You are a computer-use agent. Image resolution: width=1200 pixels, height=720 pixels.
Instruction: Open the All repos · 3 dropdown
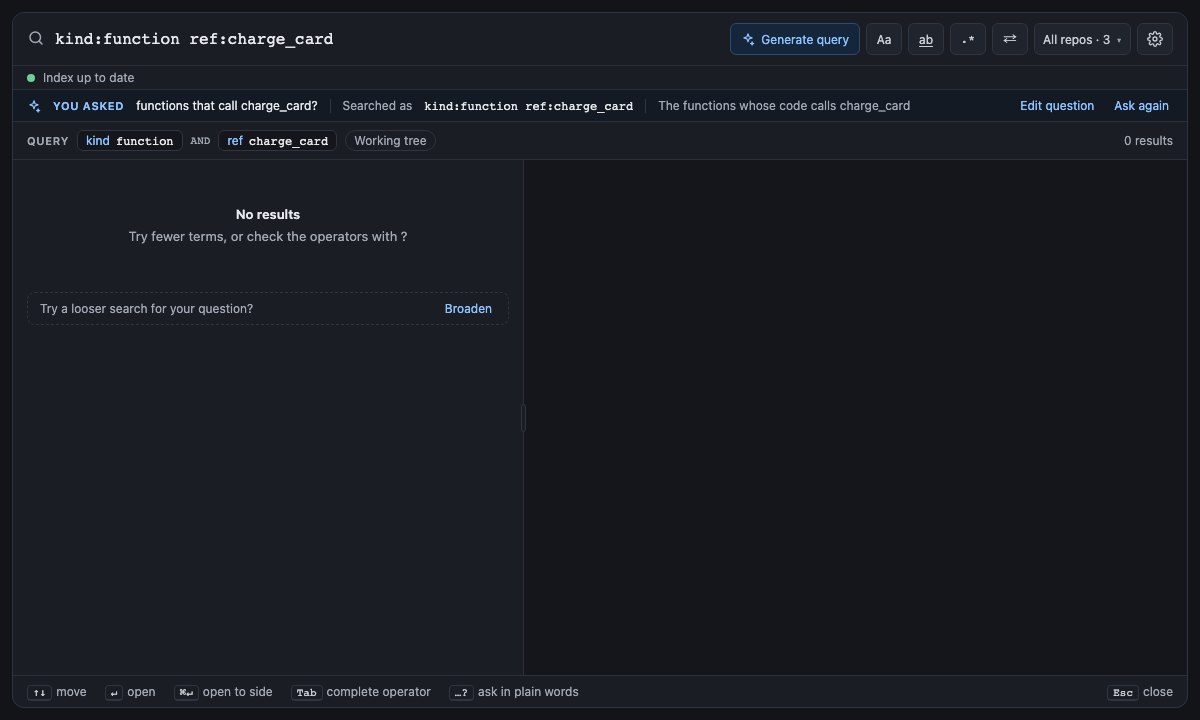(1082, 39)
